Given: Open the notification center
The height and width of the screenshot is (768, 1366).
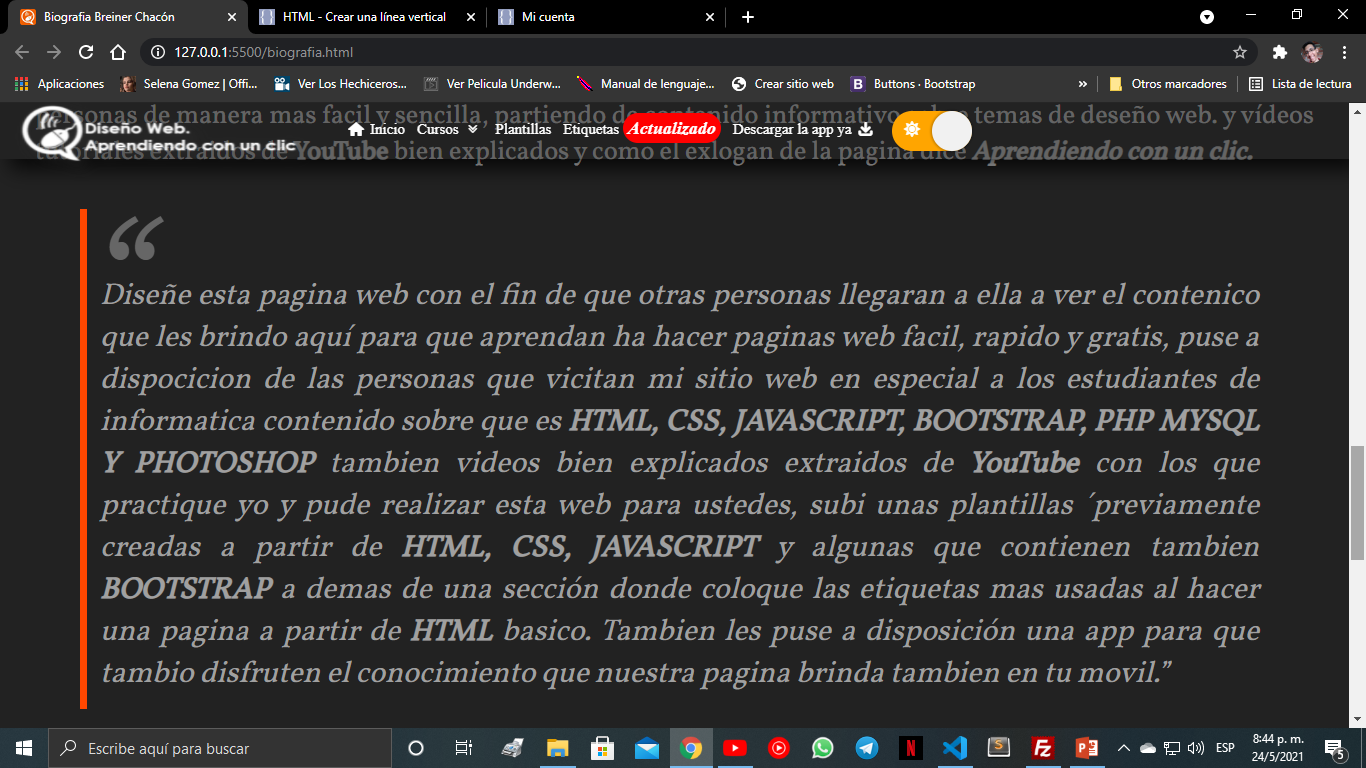Looking at the screenshot, I should (x=1335, y=748).
